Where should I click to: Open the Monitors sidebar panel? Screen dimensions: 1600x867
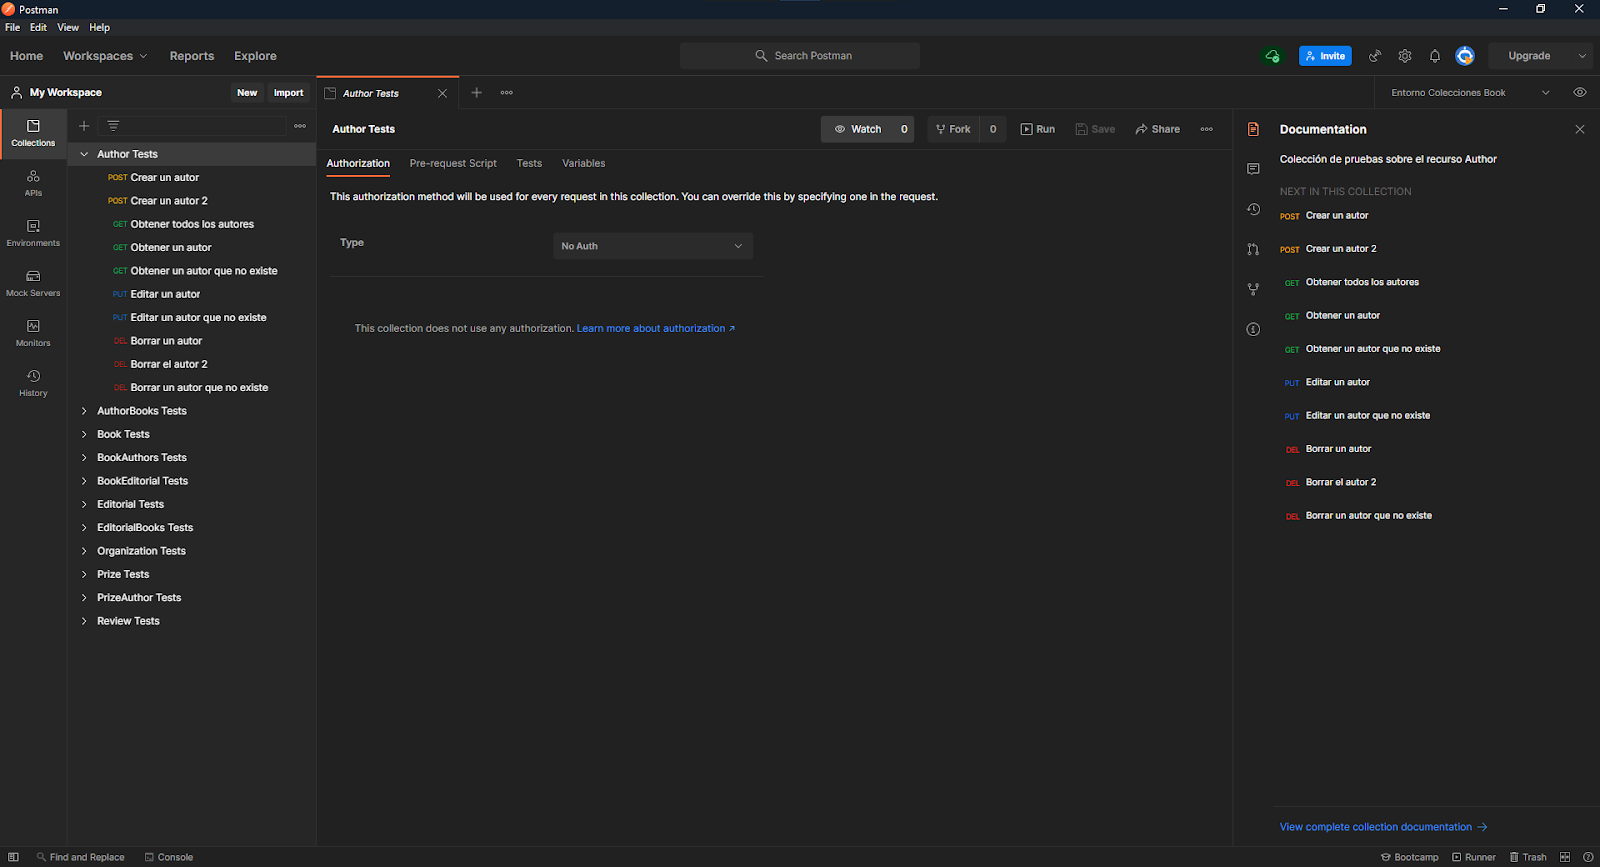33,333
